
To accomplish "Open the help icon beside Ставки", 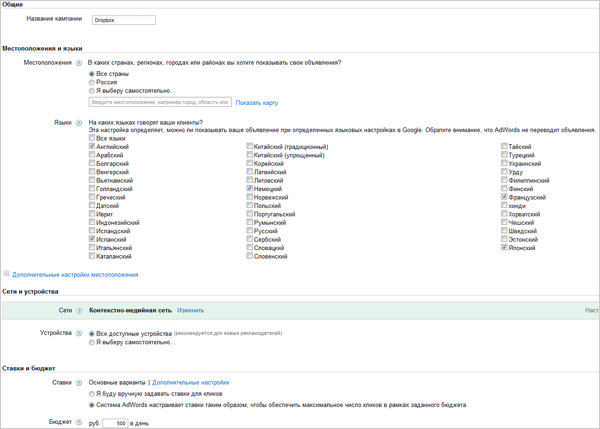I will pyautogui.click(x=79, y=383).
